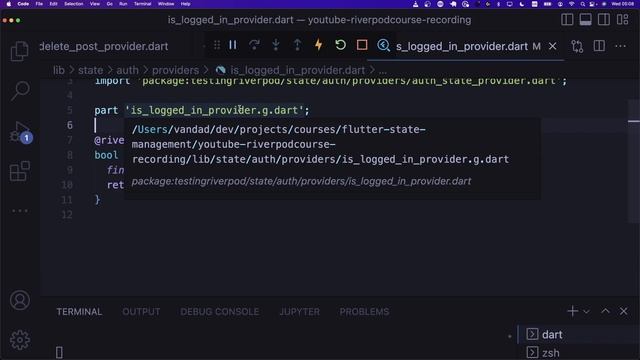This screenshot has width=640, height=360.
Task: Open the Accounts menu
Action: point(20,300)
